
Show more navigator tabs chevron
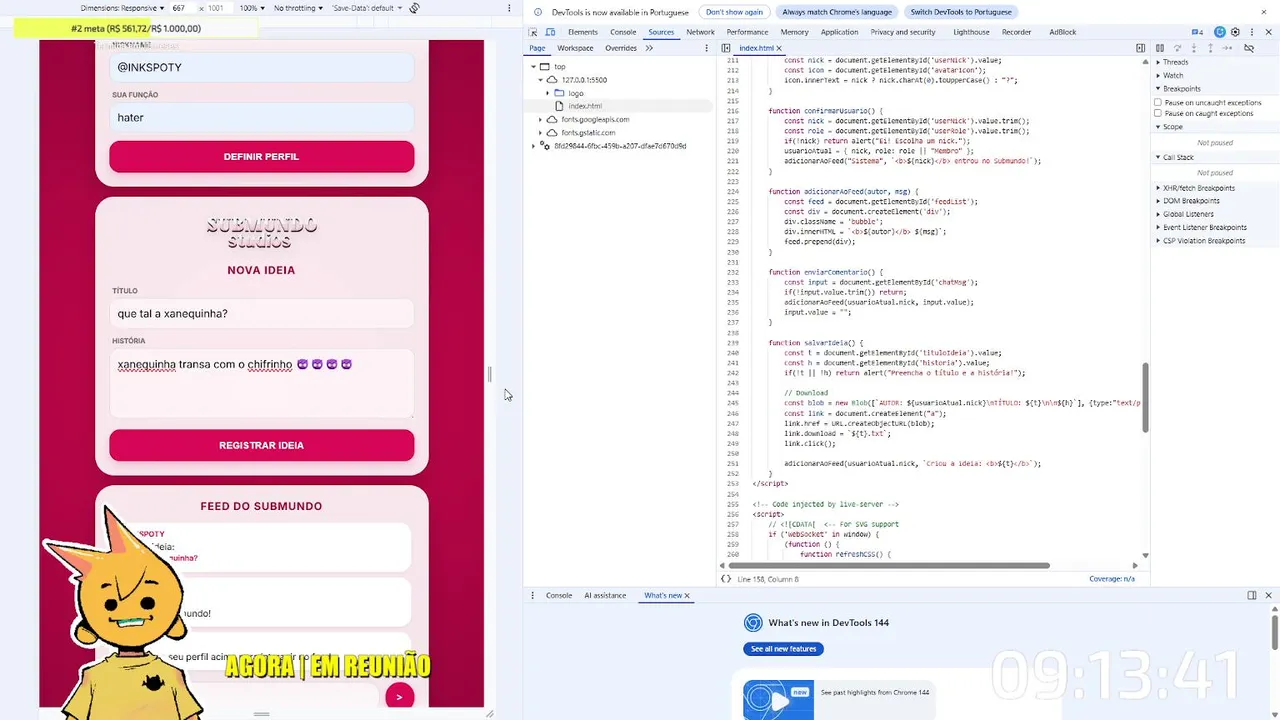tap(649, 48)
